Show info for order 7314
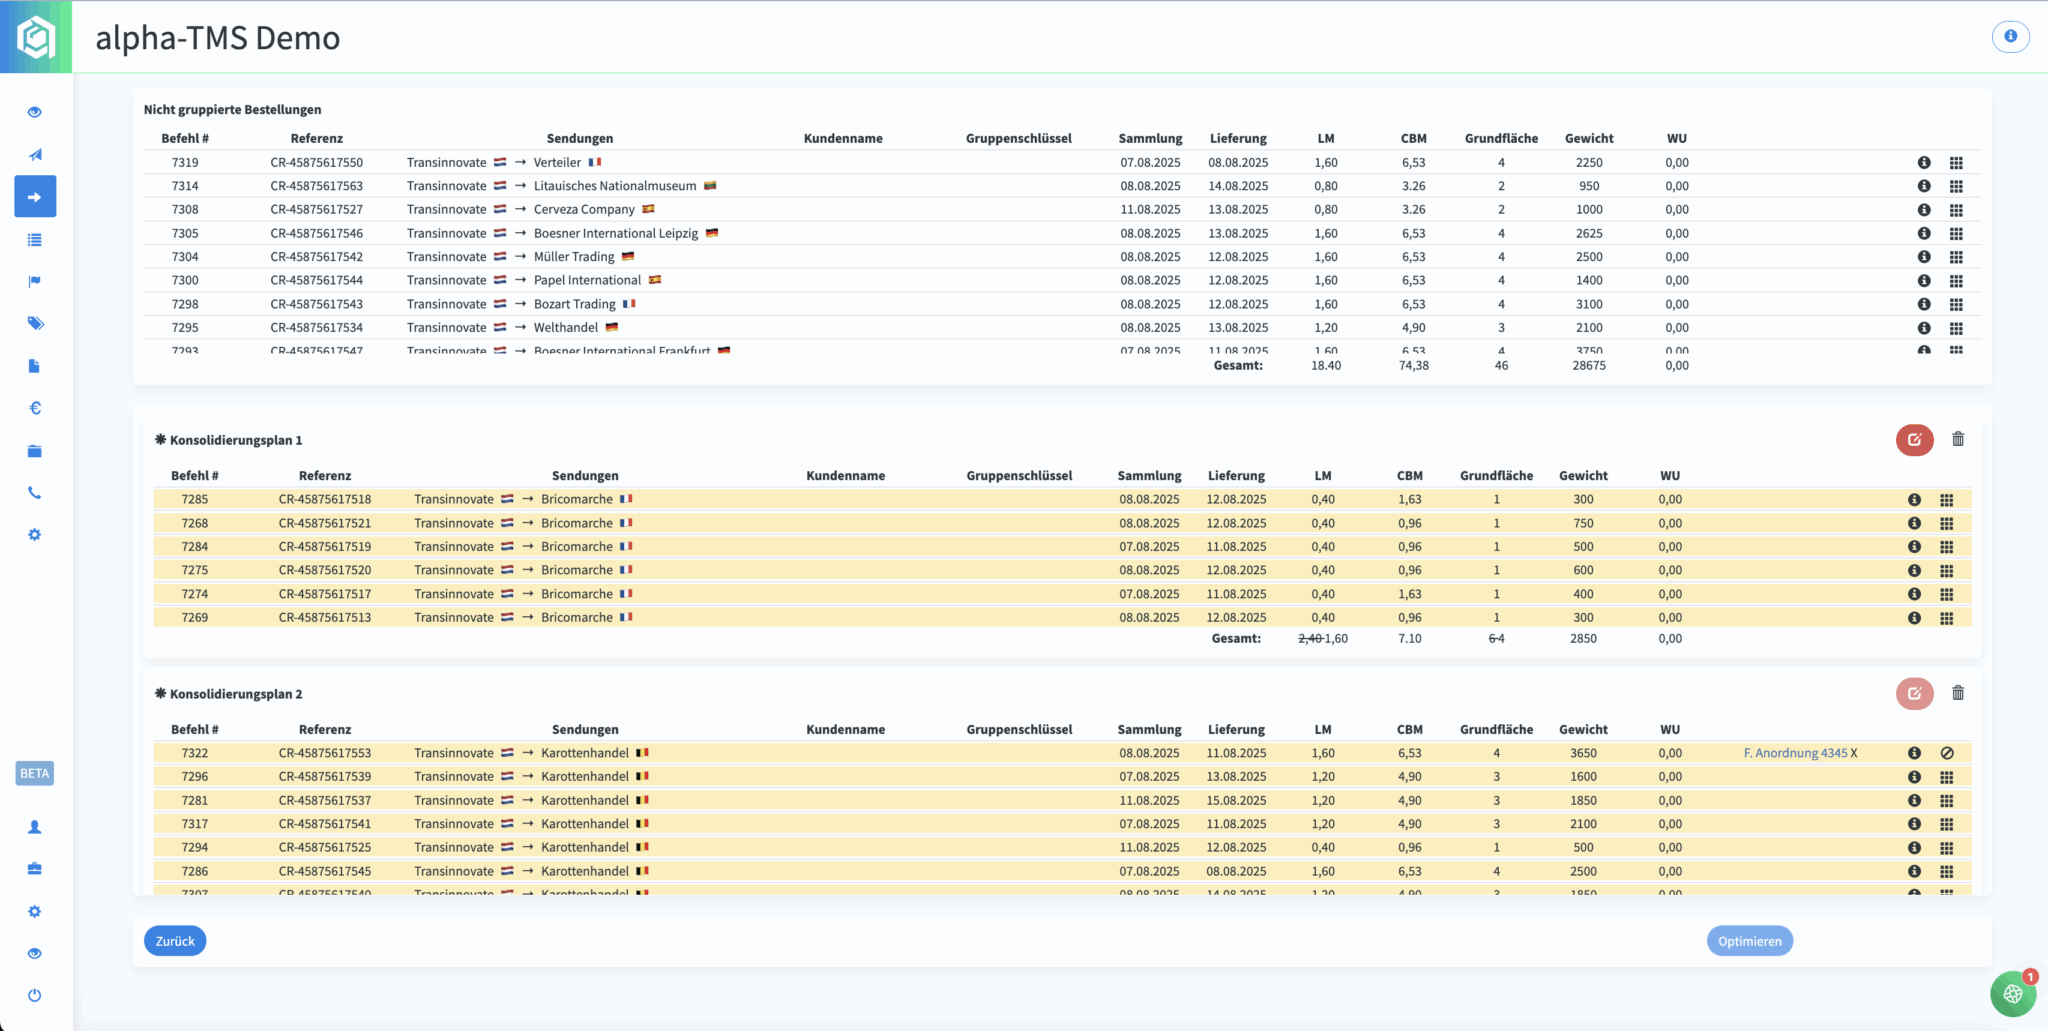The image size is (2048, 1031). coord(1924,186)
